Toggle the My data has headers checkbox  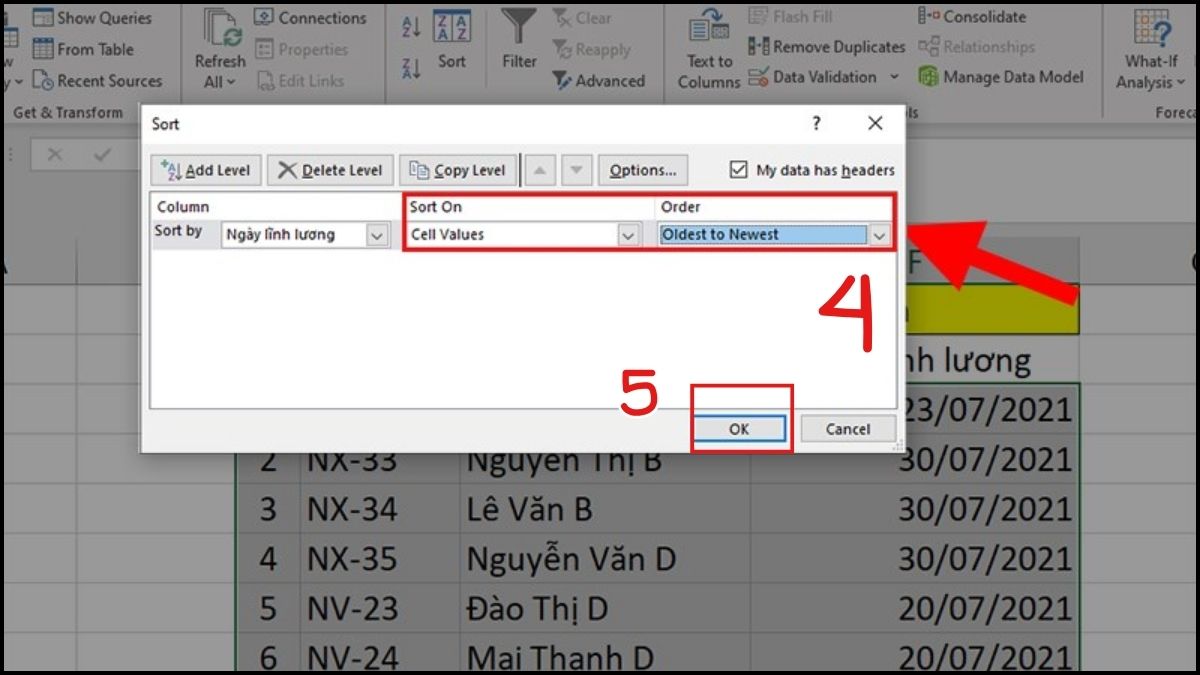[739, 170]
